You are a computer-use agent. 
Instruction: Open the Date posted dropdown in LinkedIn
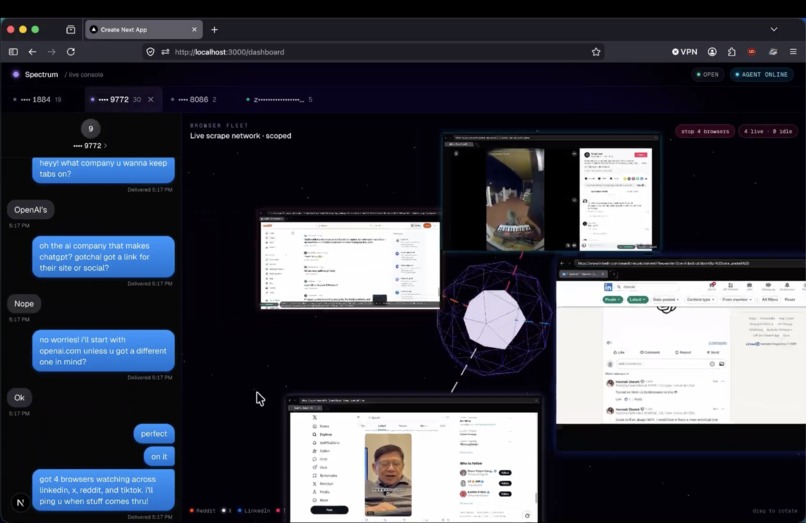click(666, 299)
